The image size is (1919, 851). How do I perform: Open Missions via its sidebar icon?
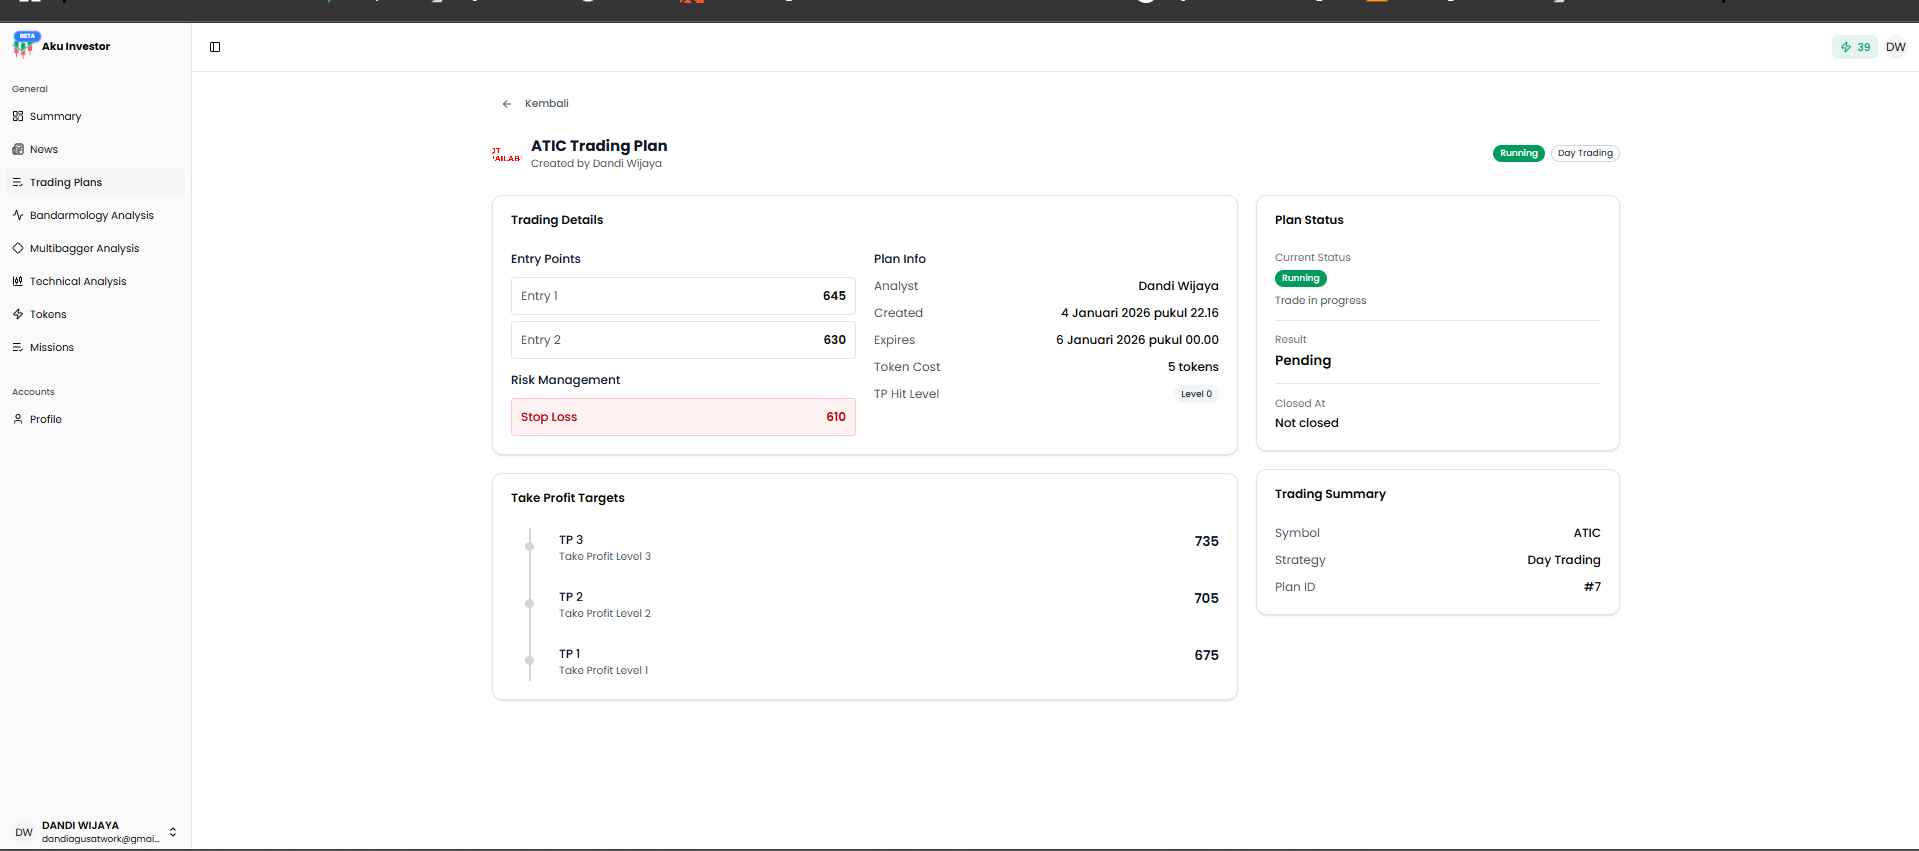[18, 347]
